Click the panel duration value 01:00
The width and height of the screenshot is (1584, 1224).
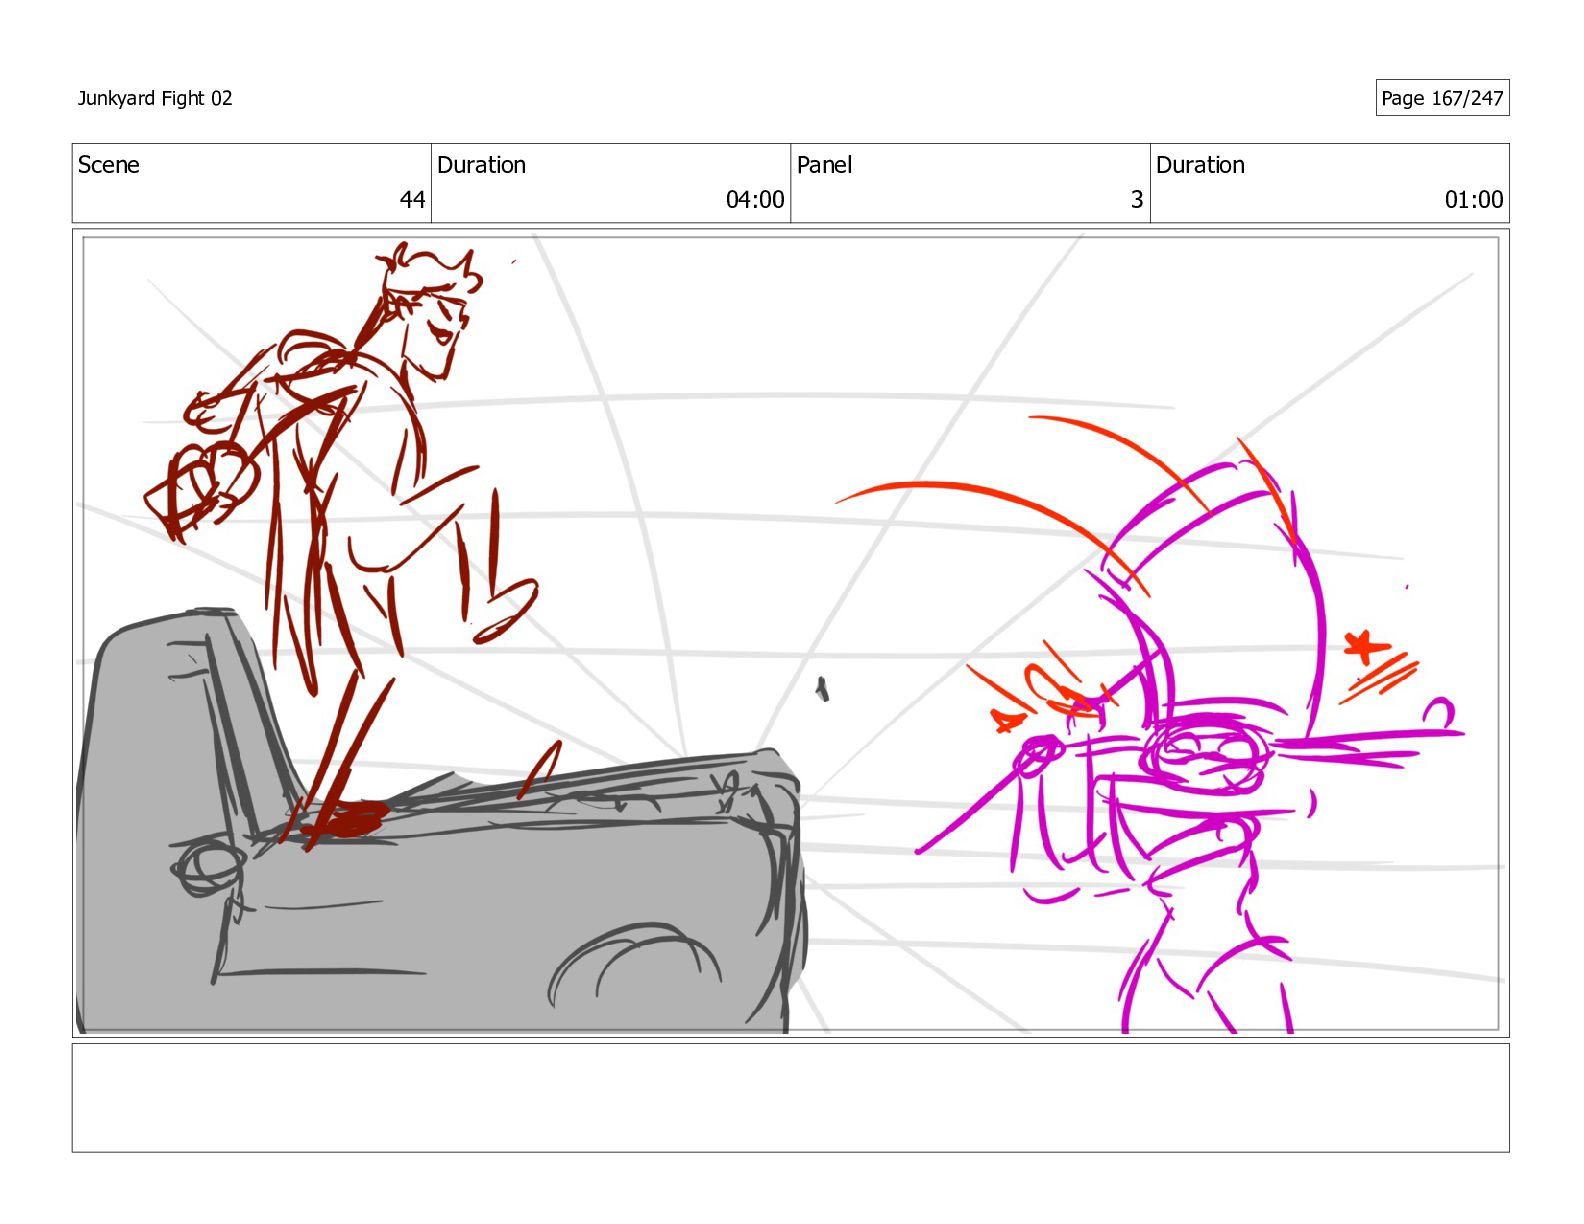(x=1474, y=200)
